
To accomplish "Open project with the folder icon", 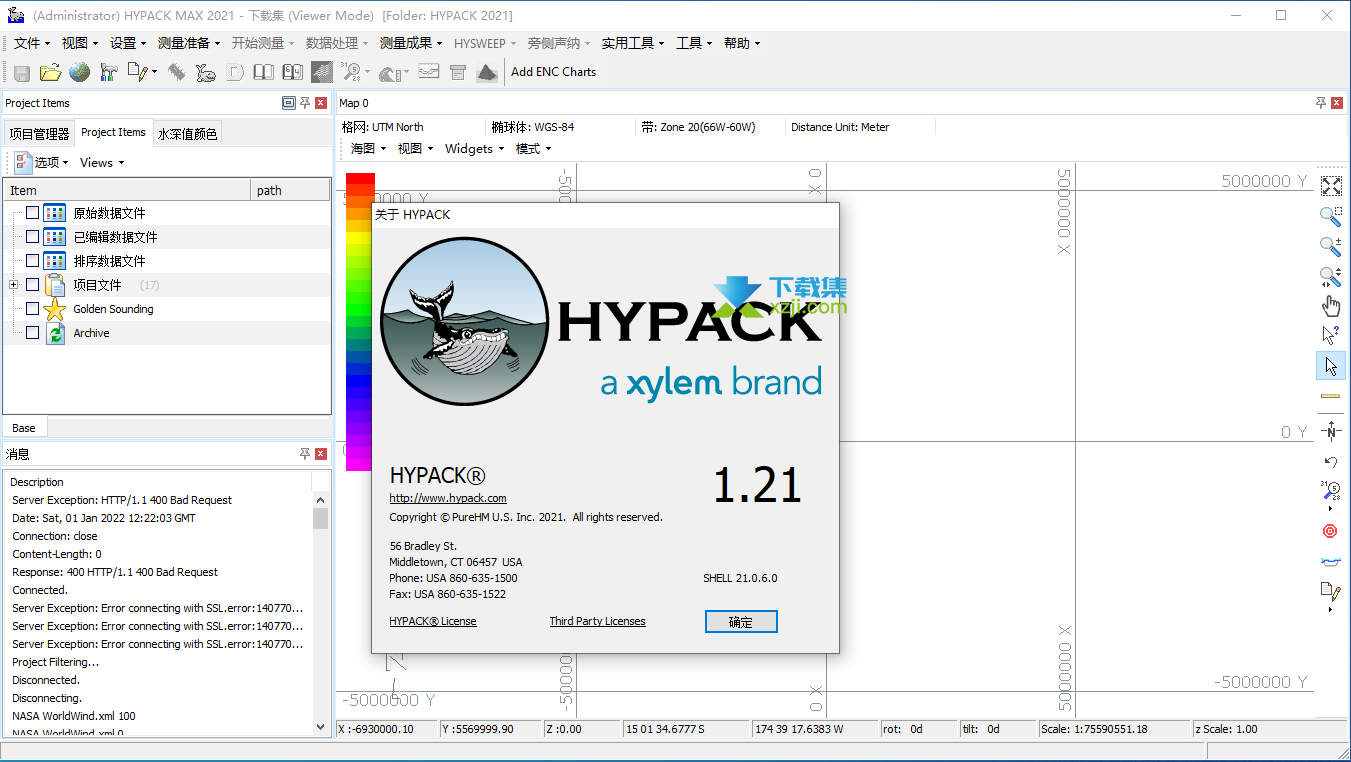I will (x=50, y=72).
